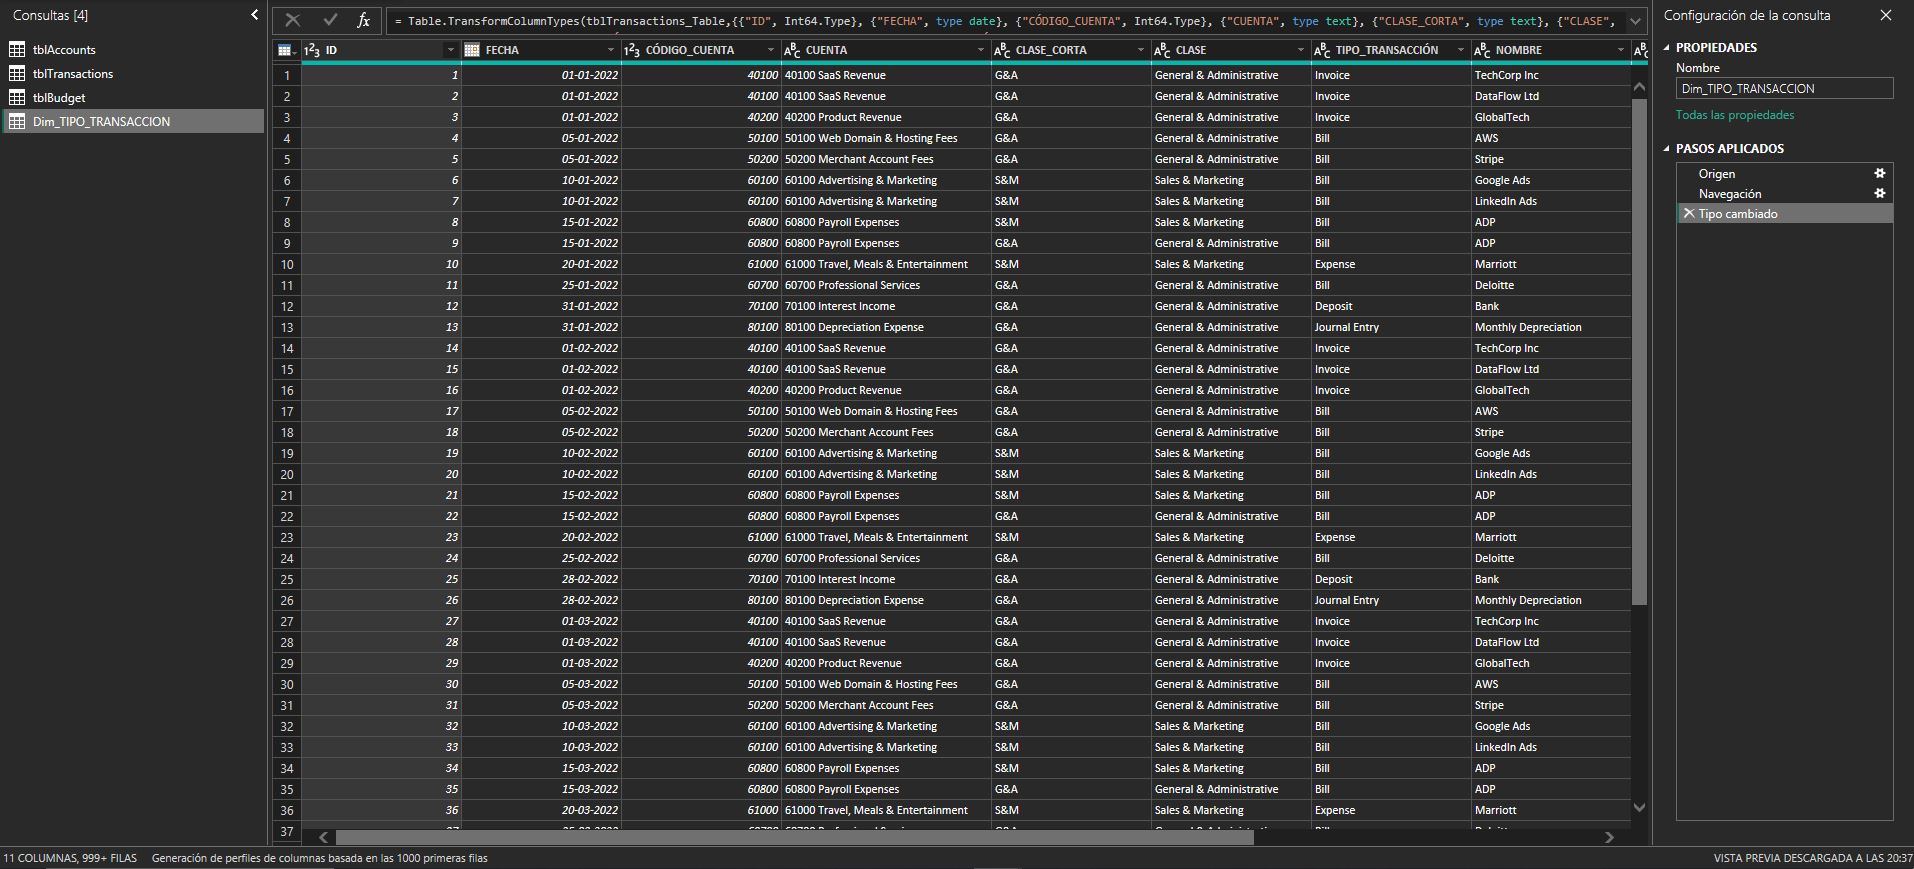This screenshot has width=1914, height=869.
Task: Close the Configuración de la consulta pane
Action: coord(1886,15)
